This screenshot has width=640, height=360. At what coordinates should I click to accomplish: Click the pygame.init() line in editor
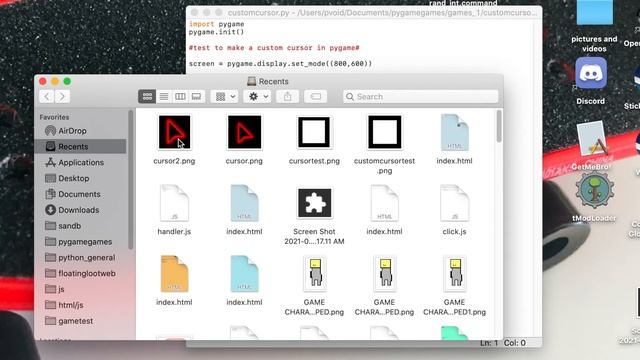pyautogui.click(x=216, y=32)
